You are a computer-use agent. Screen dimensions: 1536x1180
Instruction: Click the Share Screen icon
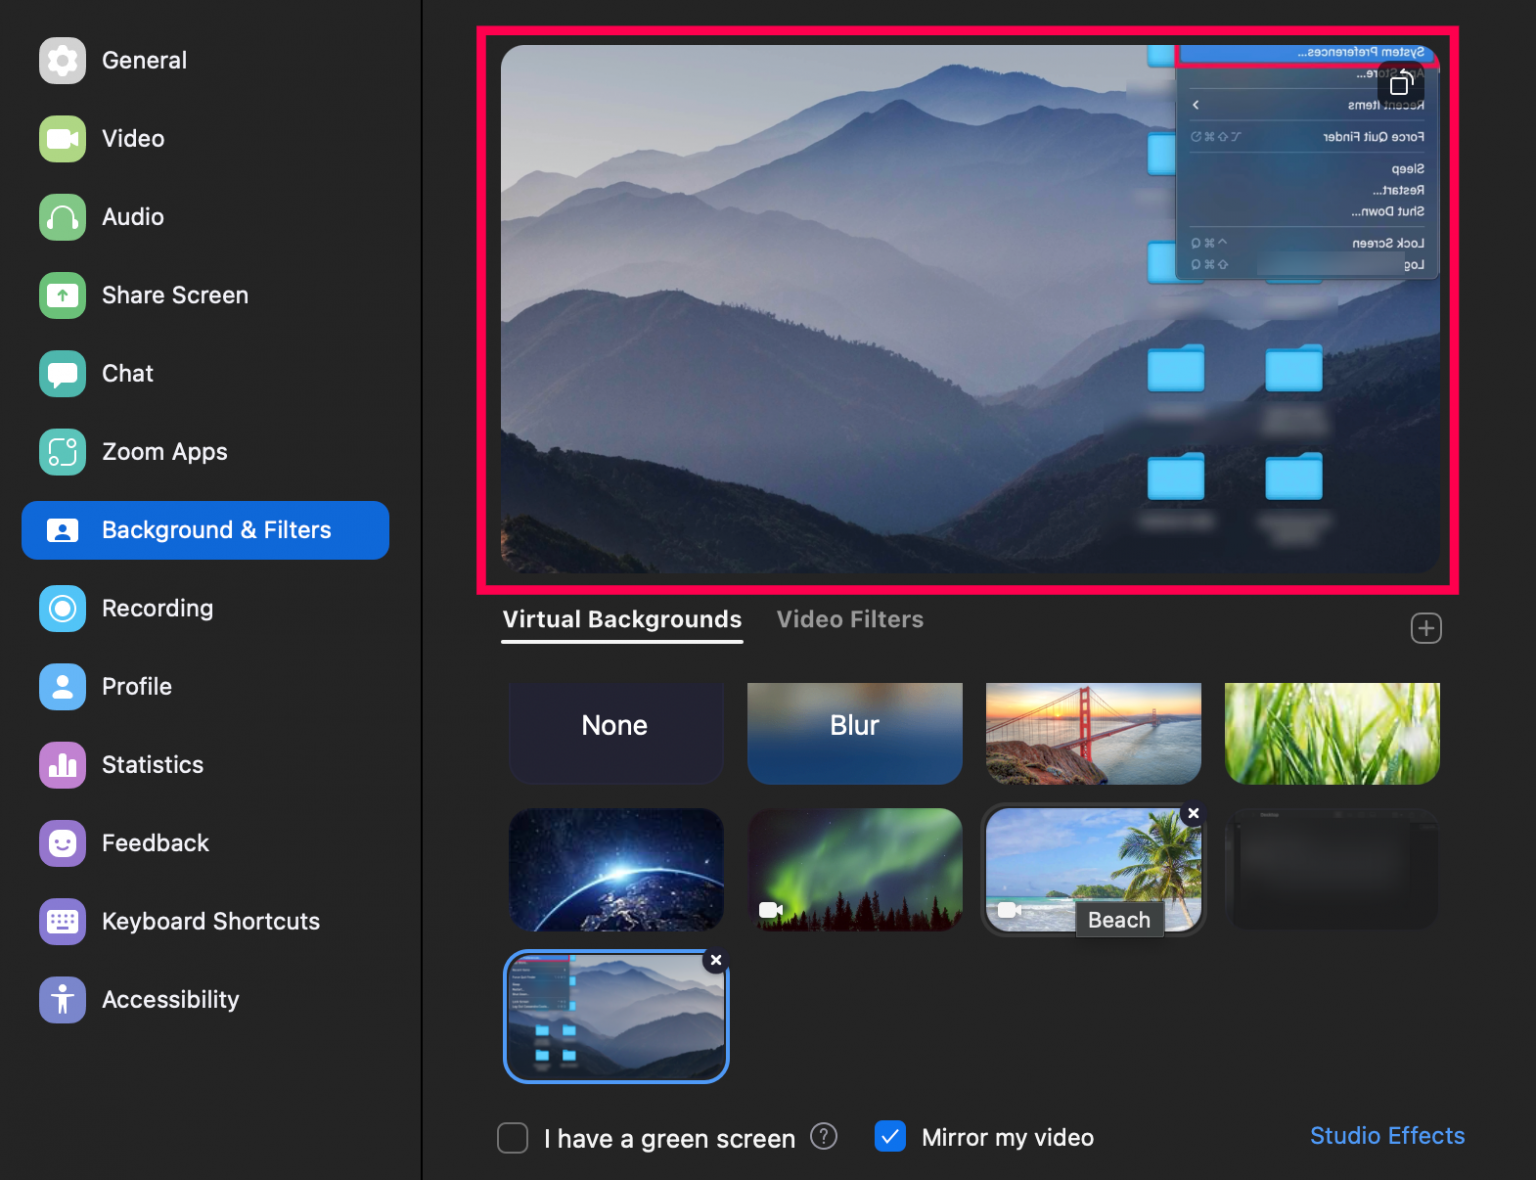tap(62, 295)
